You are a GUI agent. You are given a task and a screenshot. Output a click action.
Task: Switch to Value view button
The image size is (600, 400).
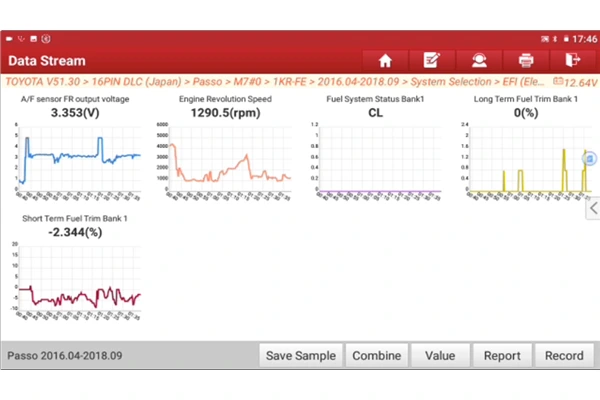point(440,356)
